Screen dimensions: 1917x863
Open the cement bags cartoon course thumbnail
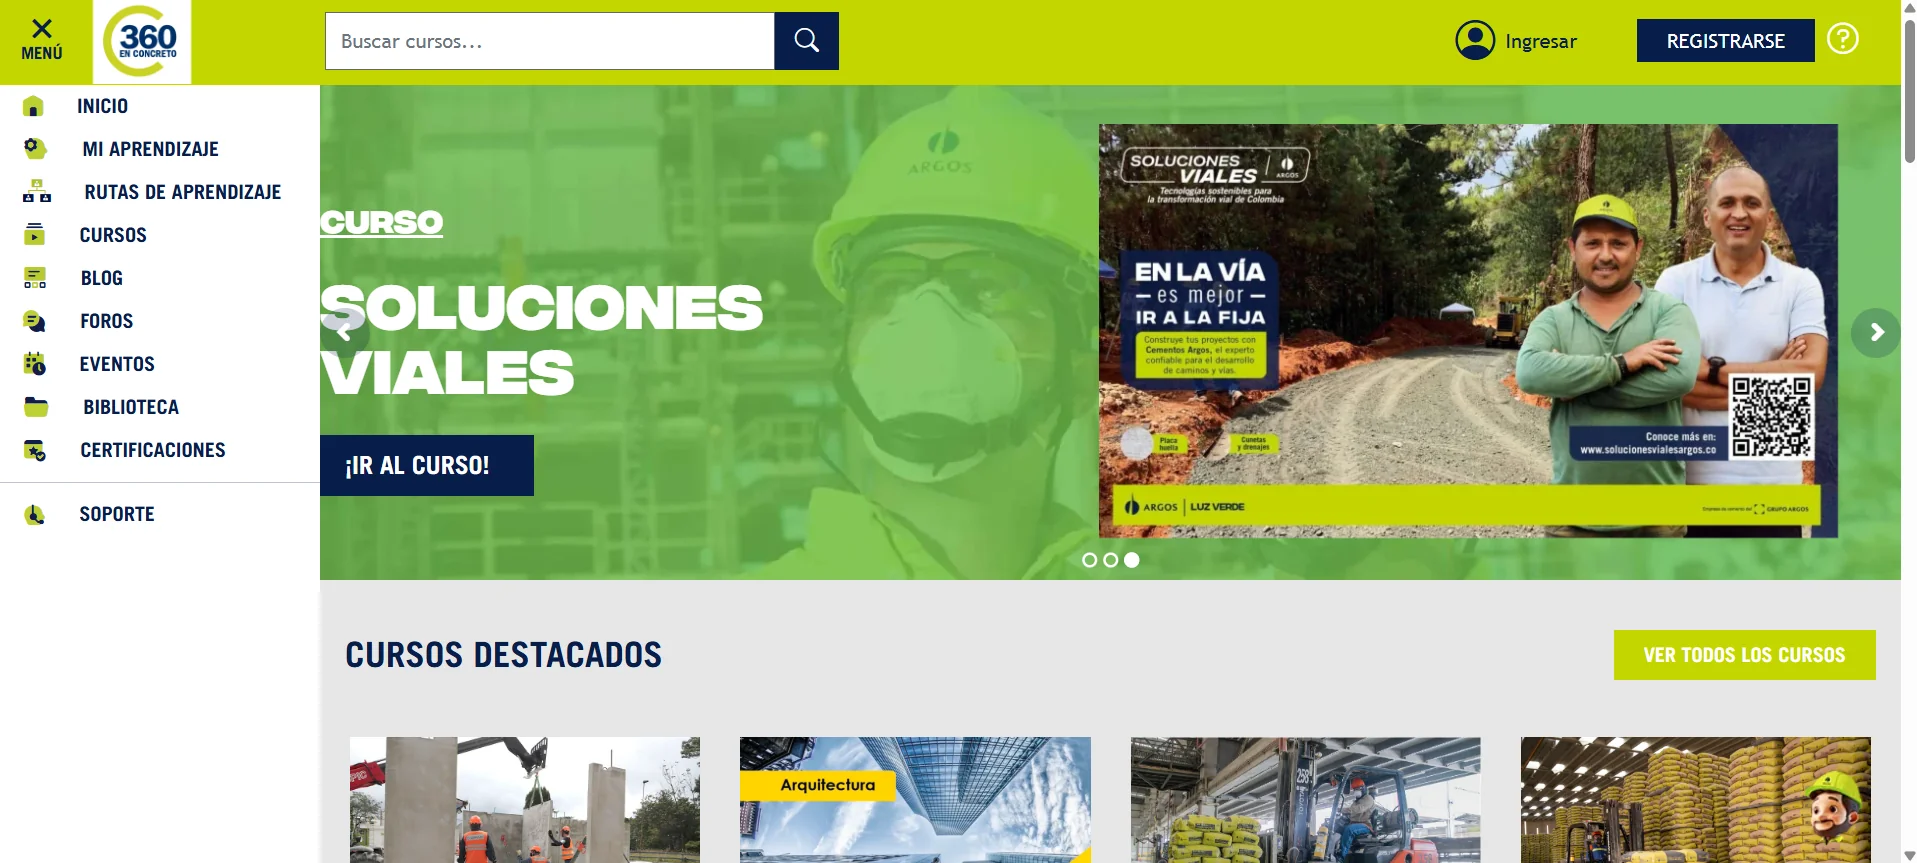pyautogui.click(x=1695, y=800)
